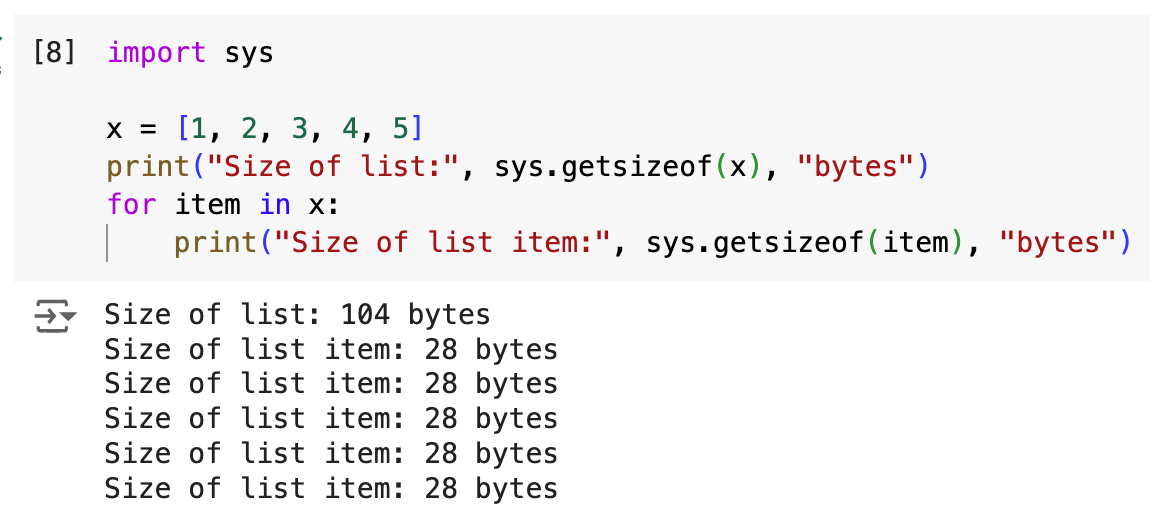1150x516 pixels.
Task: Click the 'sys' module name on the import line
Action: tap(249, 52)
